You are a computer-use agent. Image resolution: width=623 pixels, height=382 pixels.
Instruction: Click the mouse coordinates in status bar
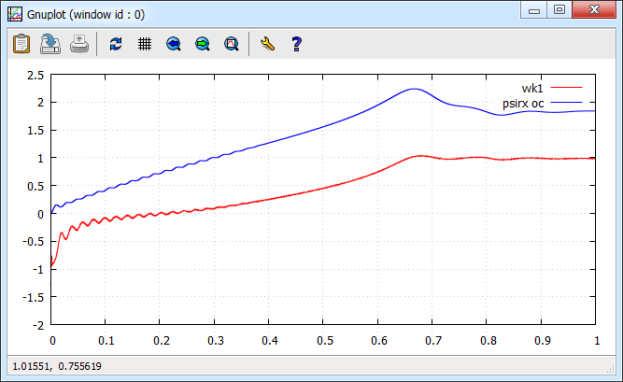point(57,366)
